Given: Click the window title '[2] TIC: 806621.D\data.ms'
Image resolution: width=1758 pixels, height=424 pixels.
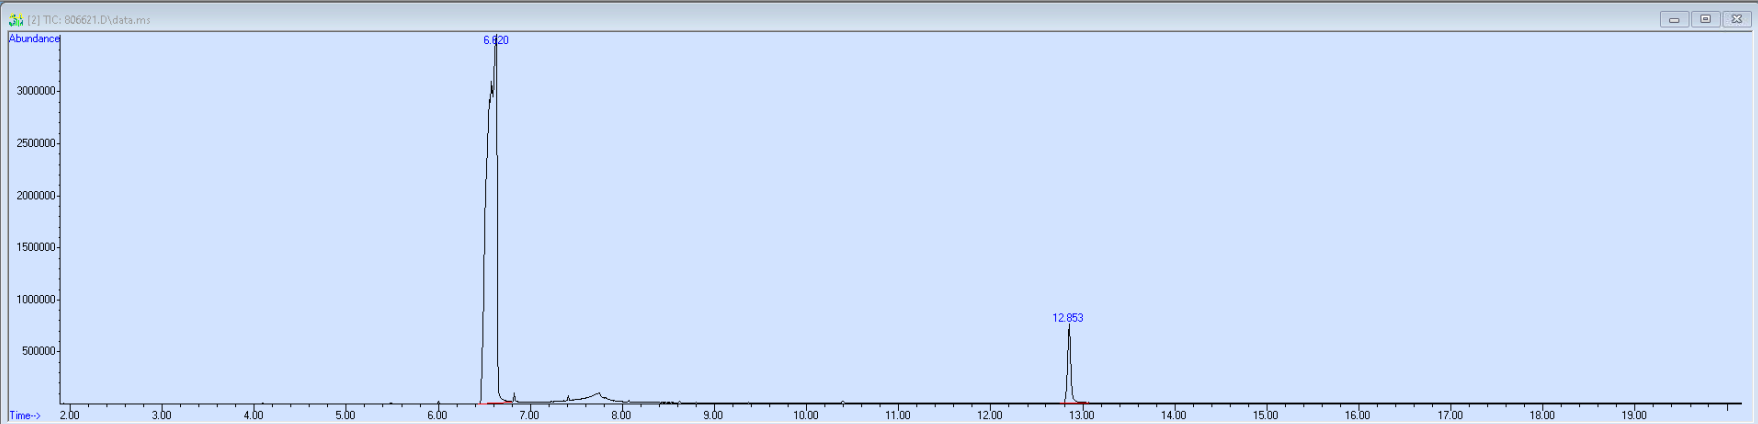Looking at the screenshot, I should click(x=89, y=20).
